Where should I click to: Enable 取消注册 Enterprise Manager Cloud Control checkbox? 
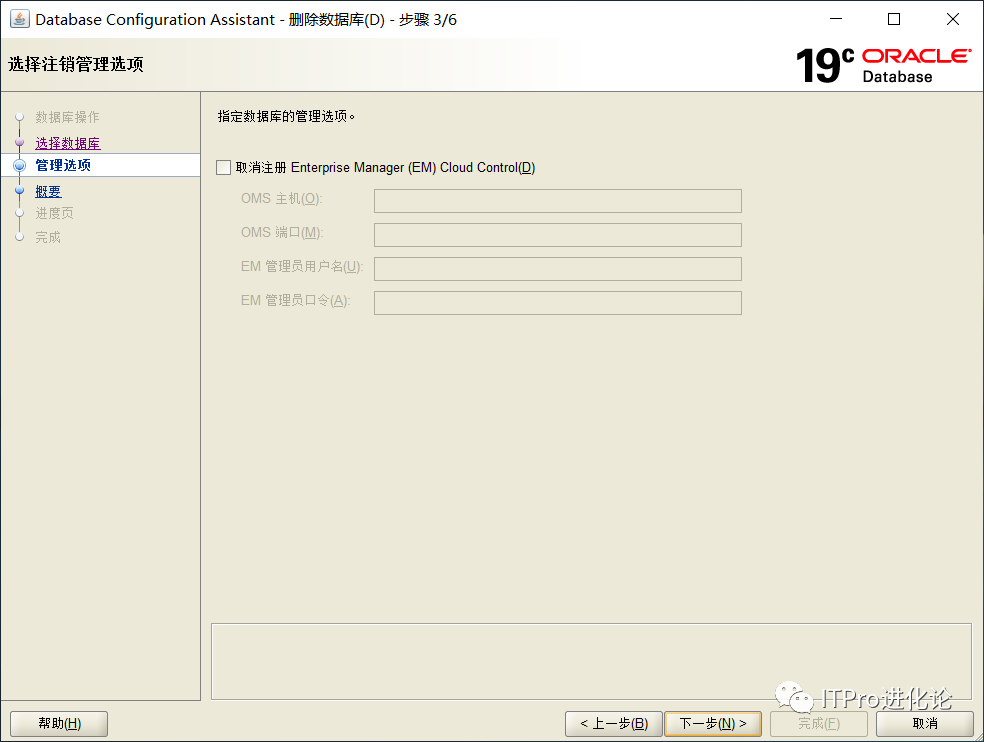pyautogui.click(x=223, y=168)
